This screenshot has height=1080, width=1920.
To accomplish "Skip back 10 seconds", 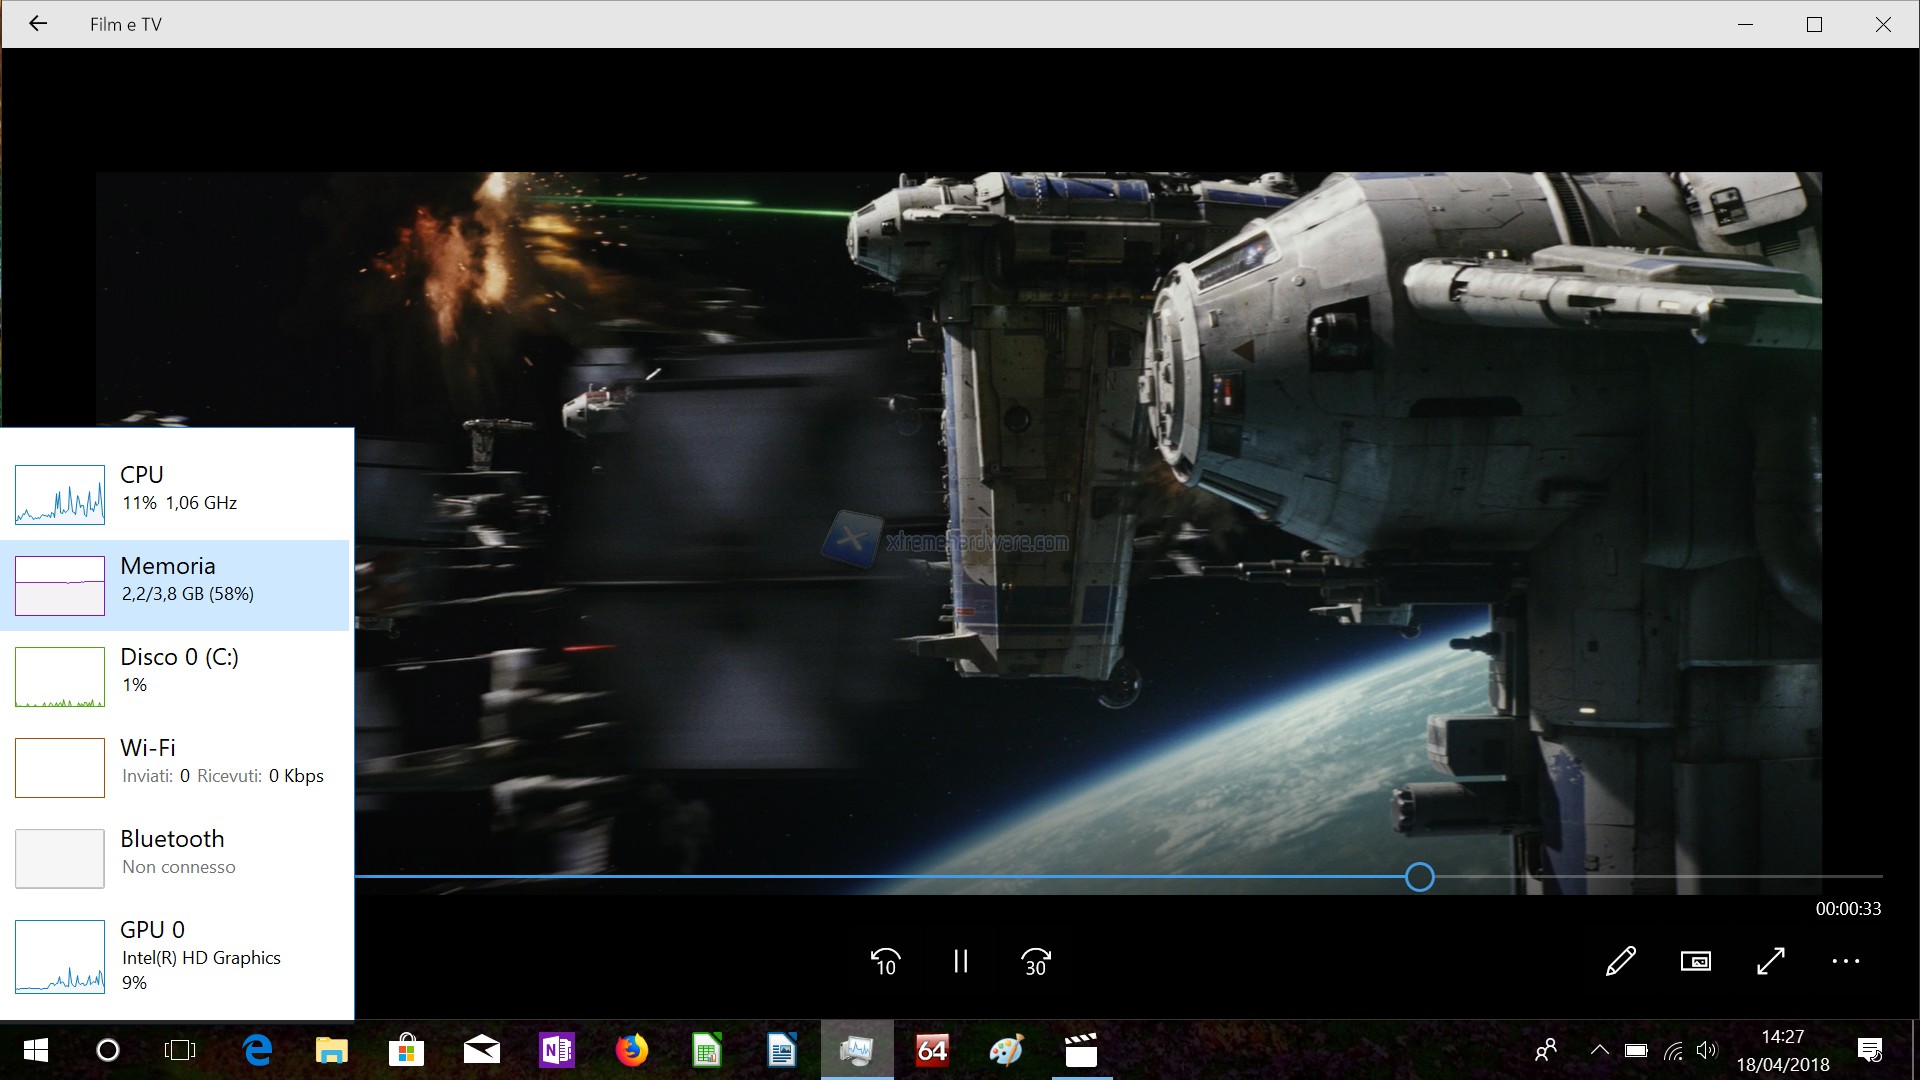I will (885, 961).
